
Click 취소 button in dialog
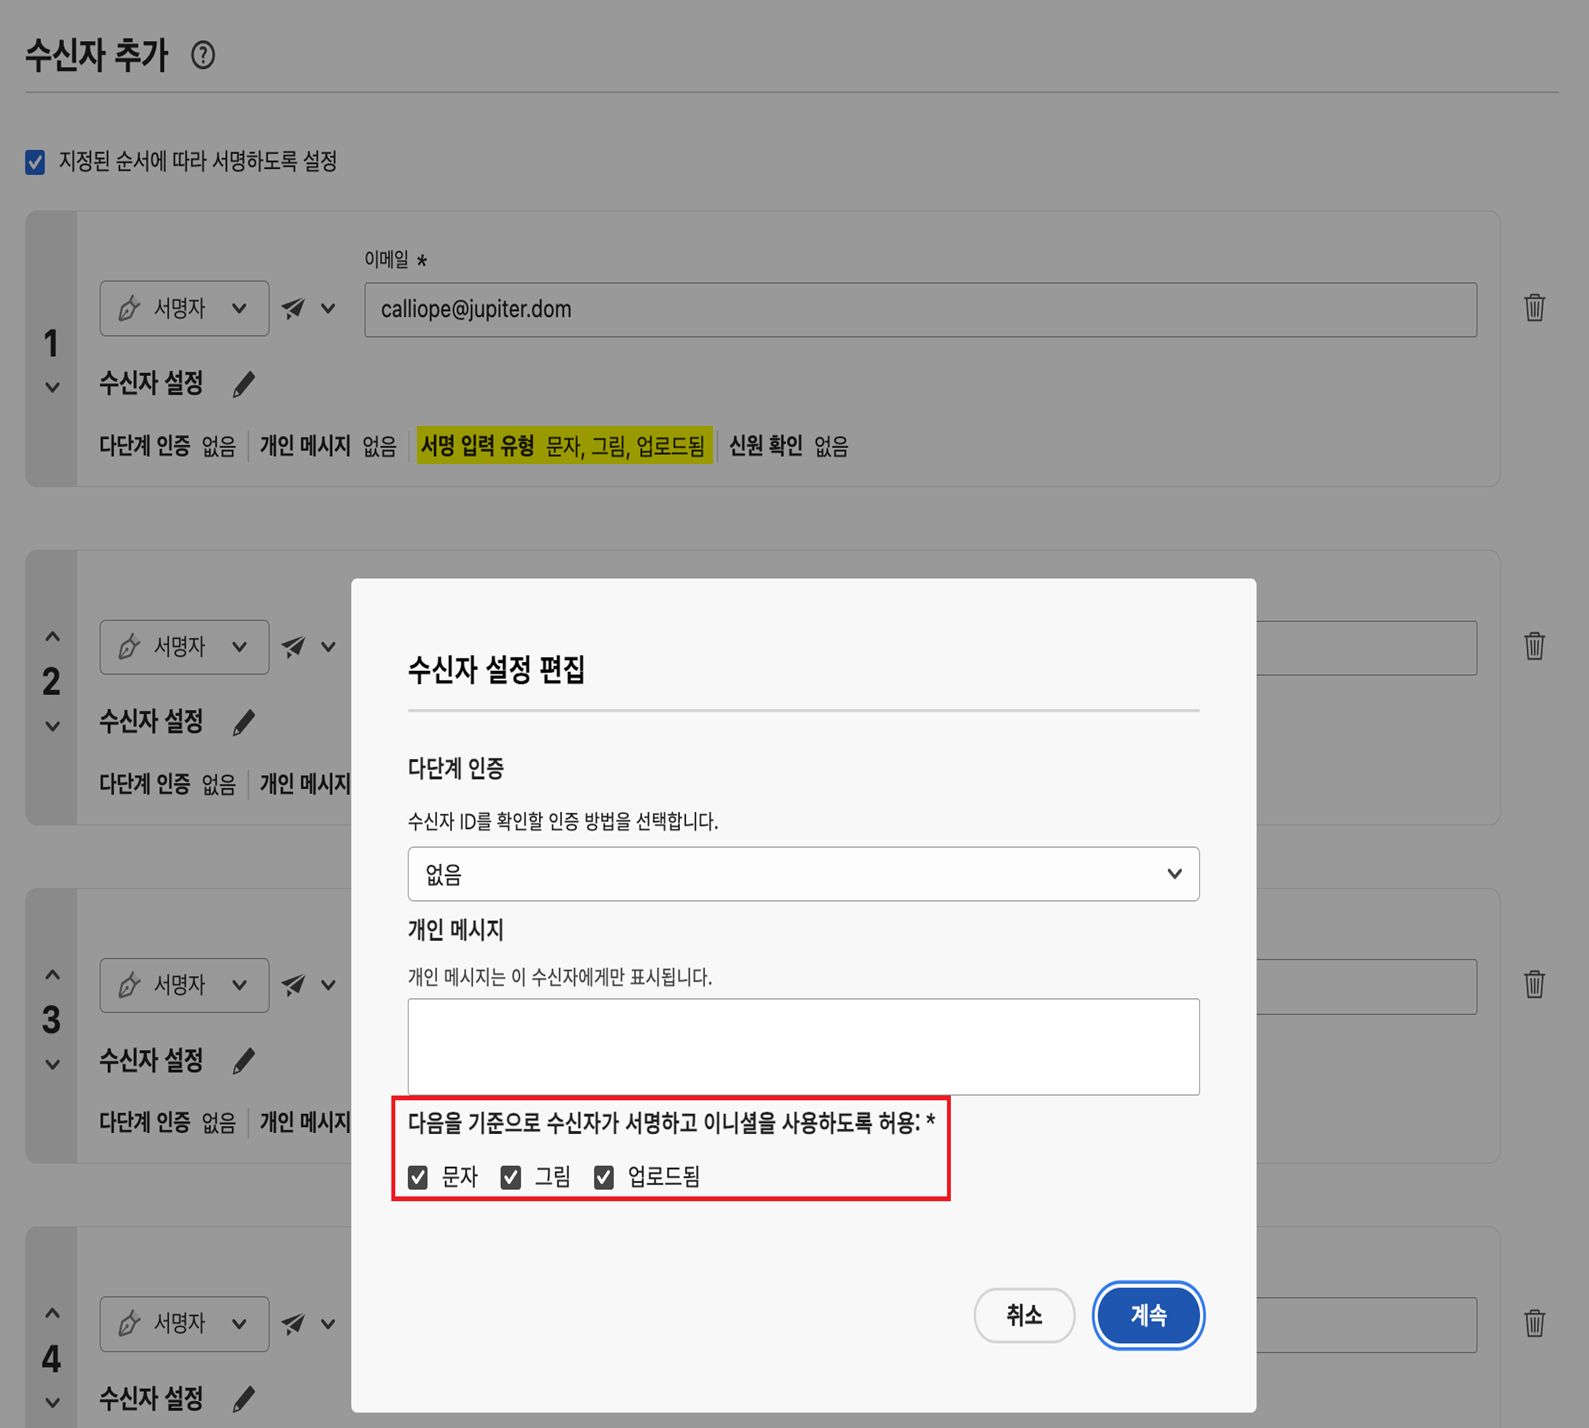(x=1024, y=1315)
